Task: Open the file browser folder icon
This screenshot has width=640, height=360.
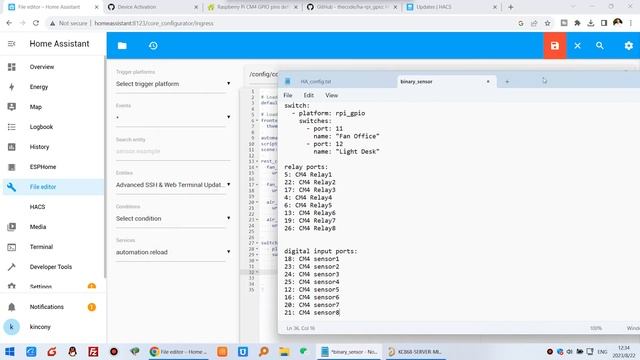Action: [x=122, y=46]
